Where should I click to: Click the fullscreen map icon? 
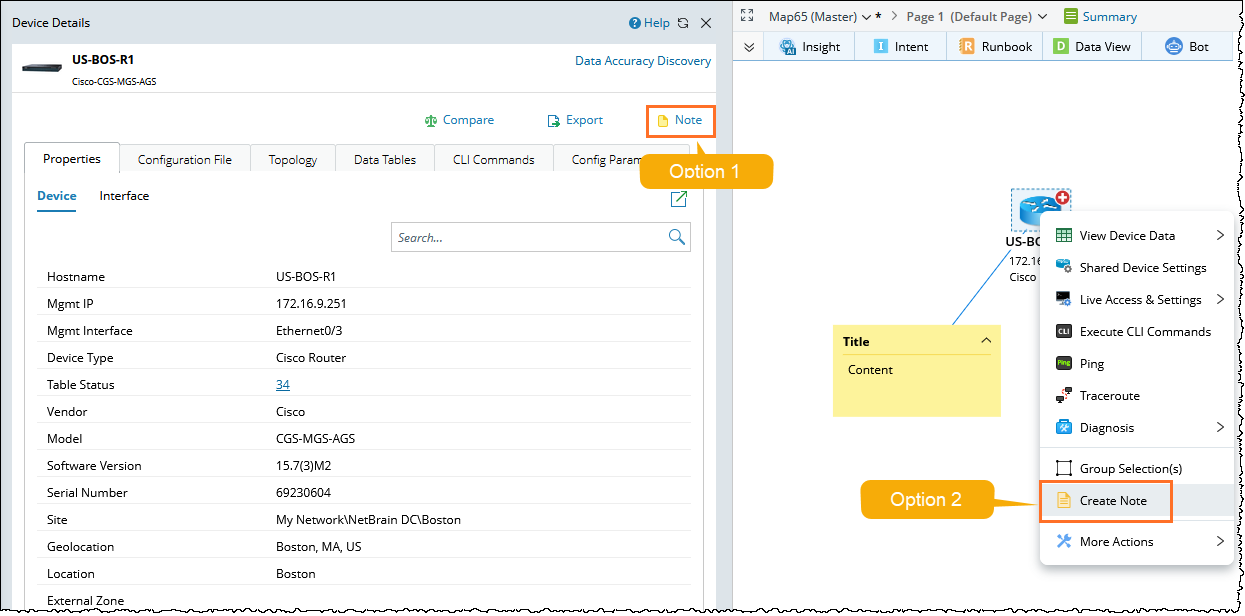[x=747, y=16]
